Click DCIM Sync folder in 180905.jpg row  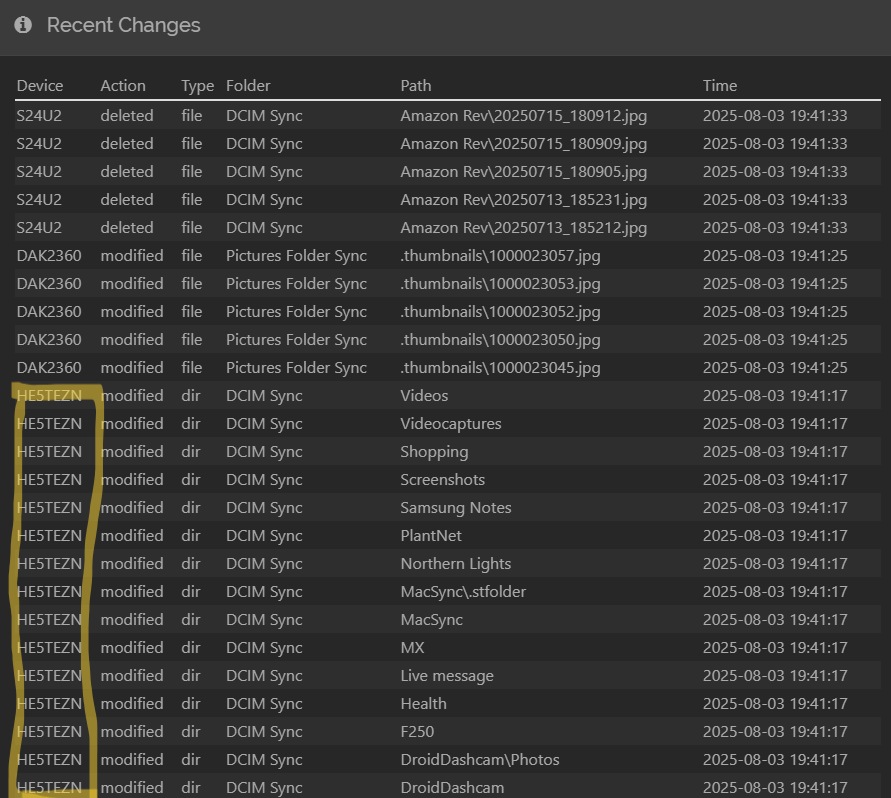click(x=264, y=172)
